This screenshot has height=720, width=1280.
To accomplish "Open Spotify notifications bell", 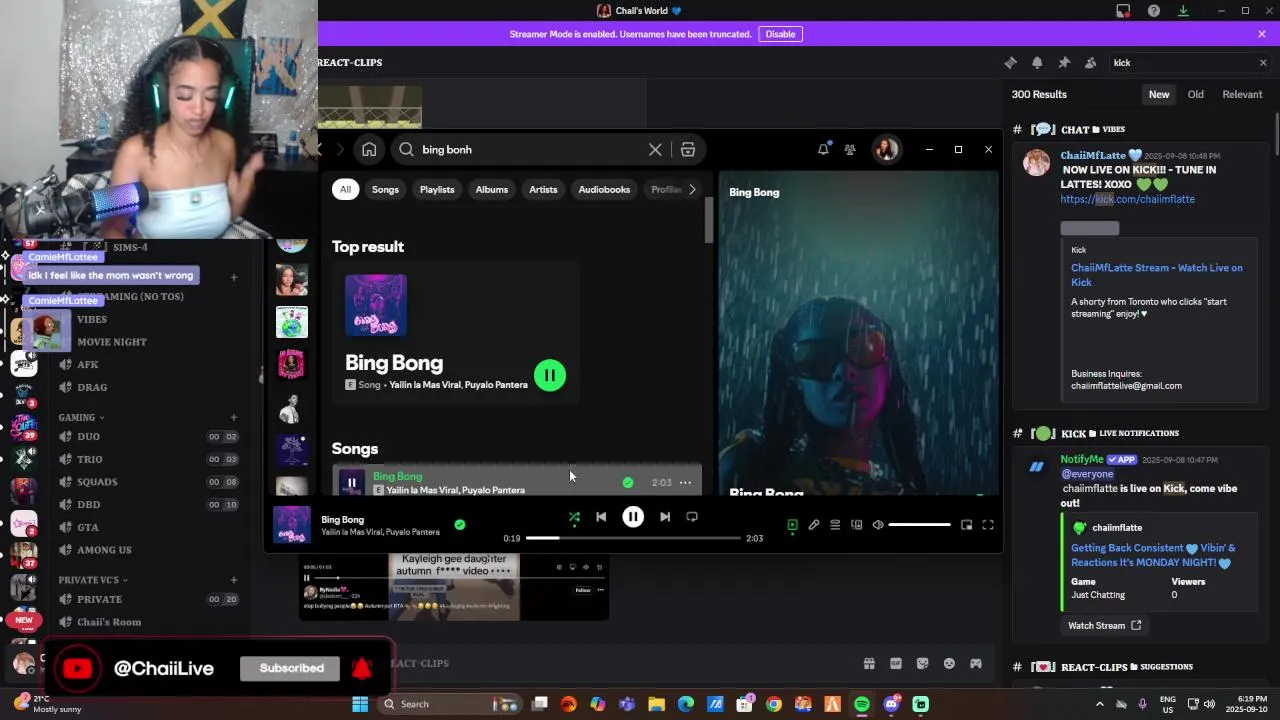I will pos(823,149).
